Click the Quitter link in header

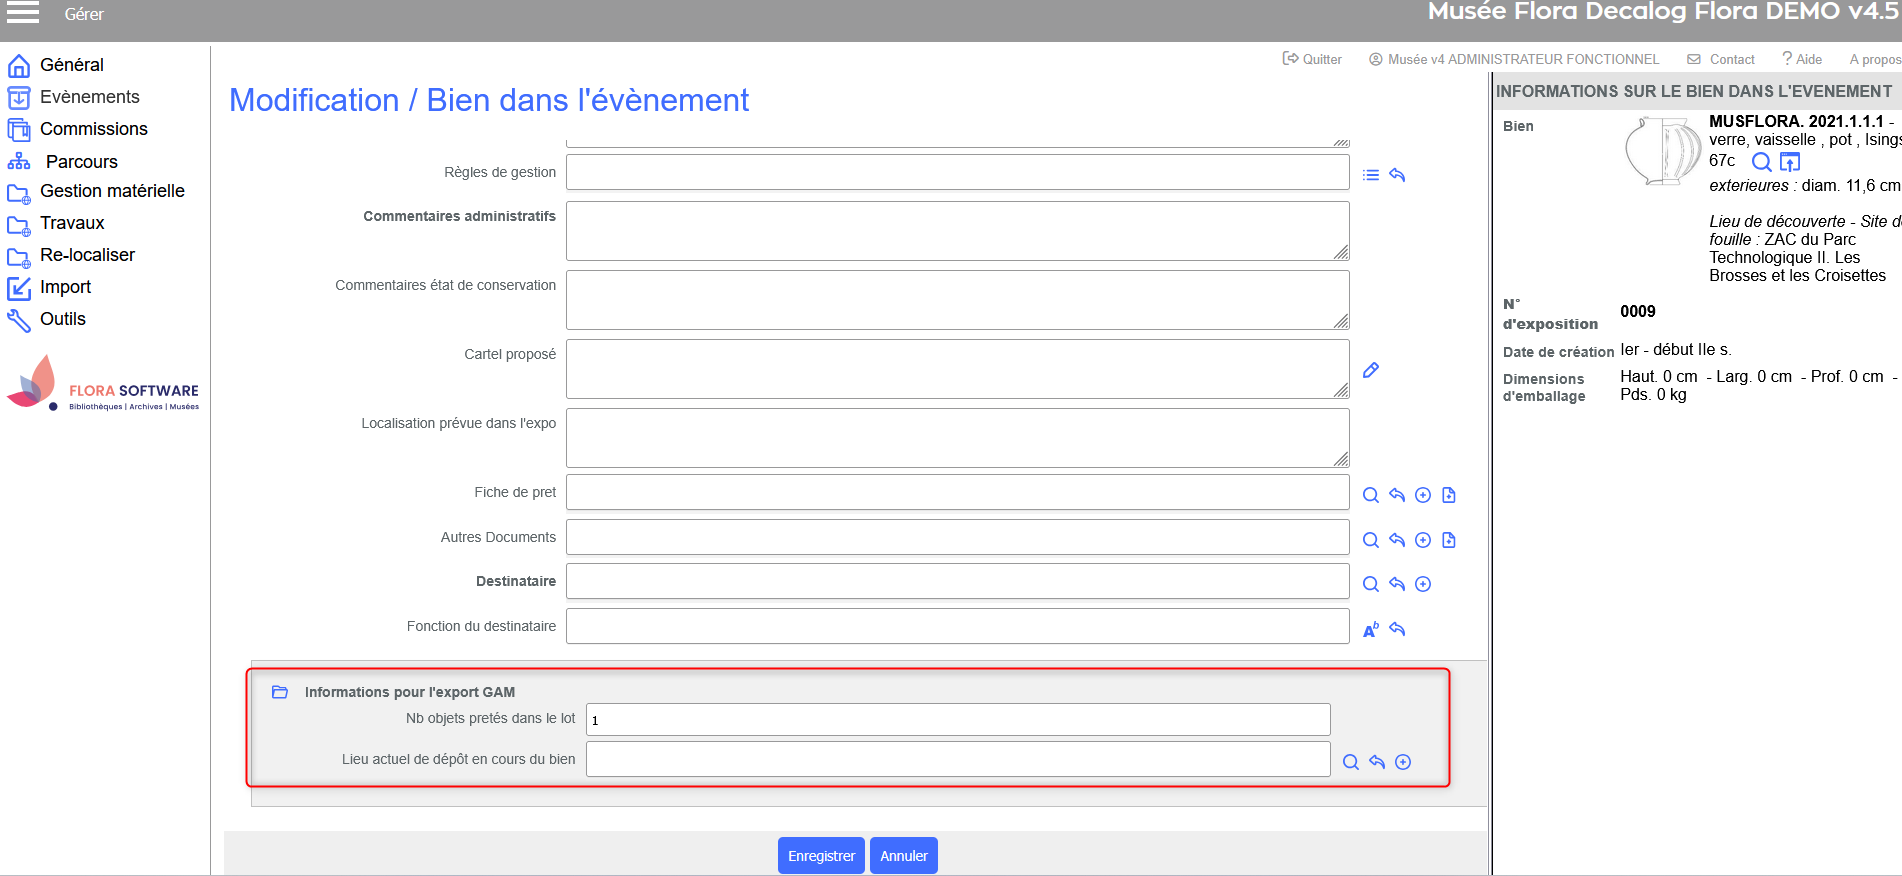(x=1313, y=59)
